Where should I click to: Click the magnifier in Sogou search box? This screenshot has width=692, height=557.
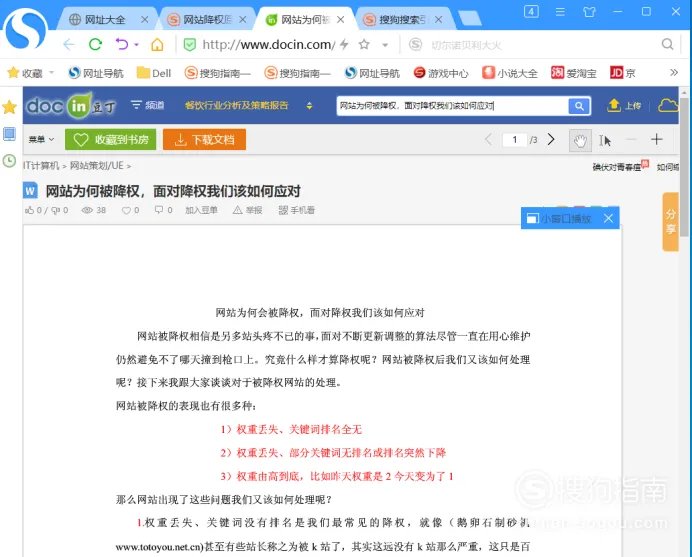(667, 44)
